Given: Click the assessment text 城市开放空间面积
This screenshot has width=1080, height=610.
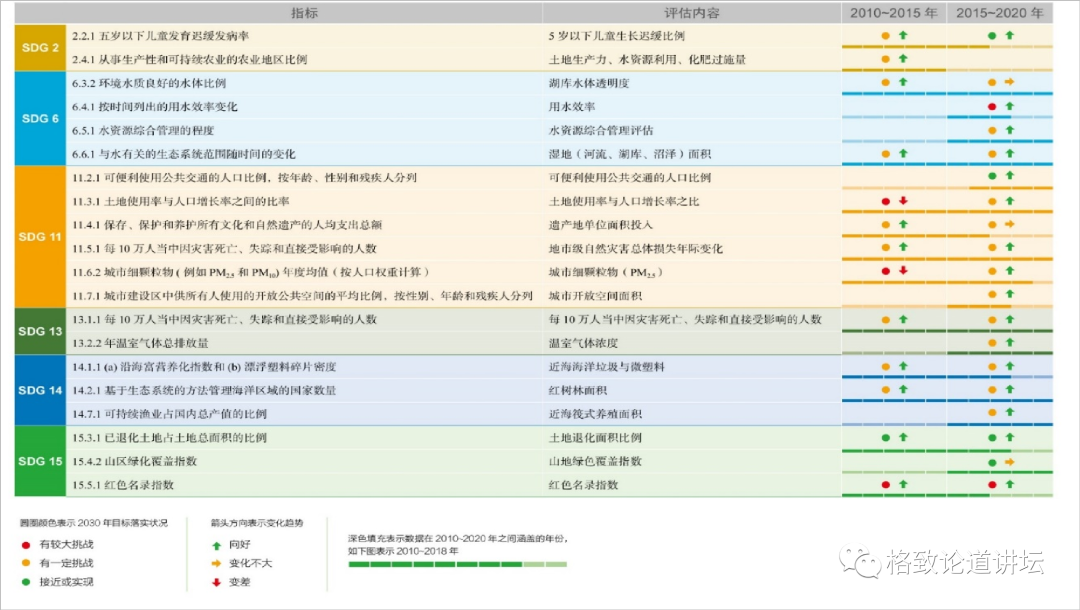Looking at the screenshot, I should click(x=595, y=296).
